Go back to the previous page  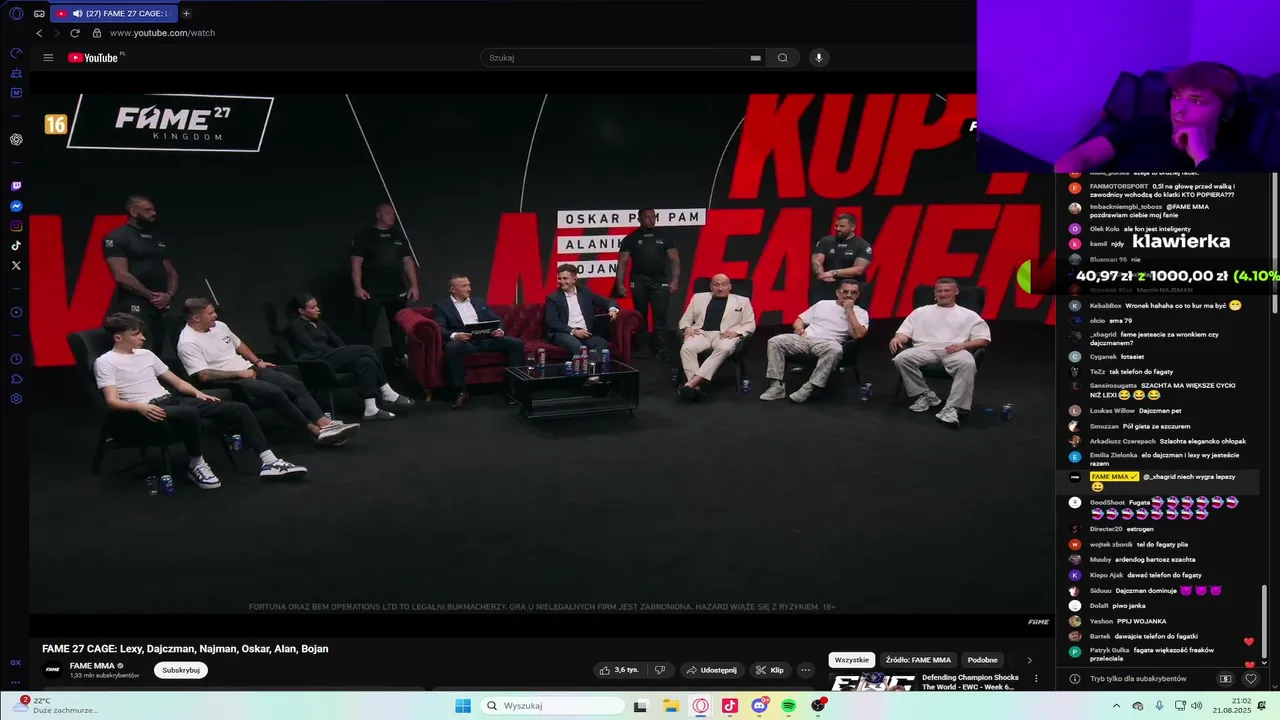[39, 33]
